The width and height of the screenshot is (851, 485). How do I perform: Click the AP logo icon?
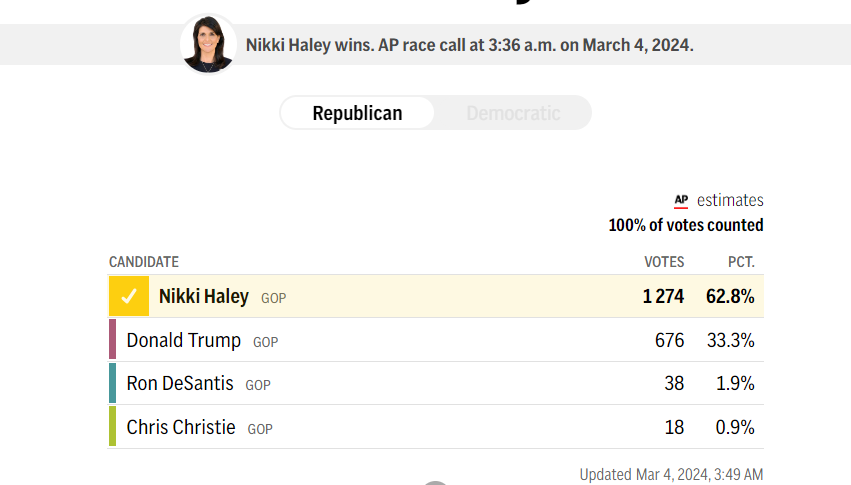(x=681, y=201)
